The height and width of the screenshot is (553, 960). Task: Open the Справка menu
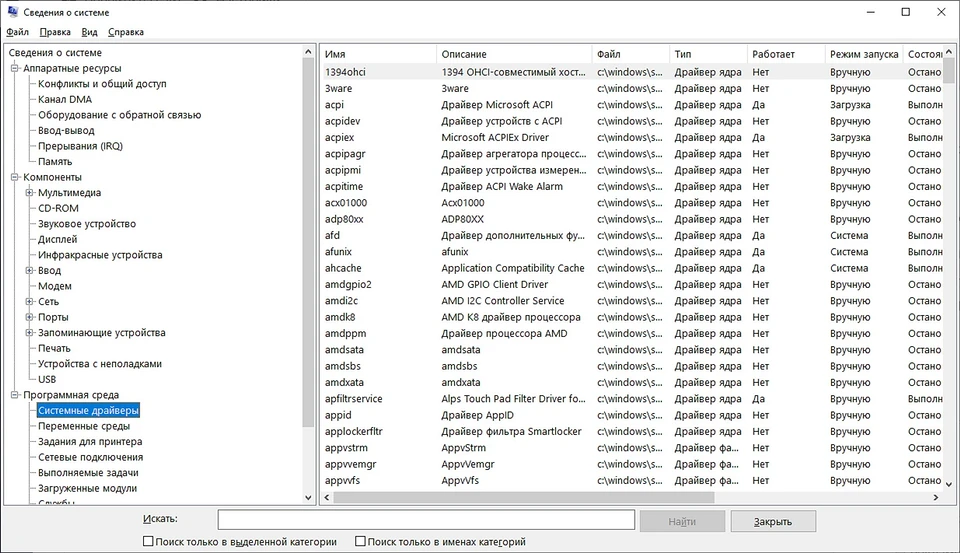click(x=126, y=32)
